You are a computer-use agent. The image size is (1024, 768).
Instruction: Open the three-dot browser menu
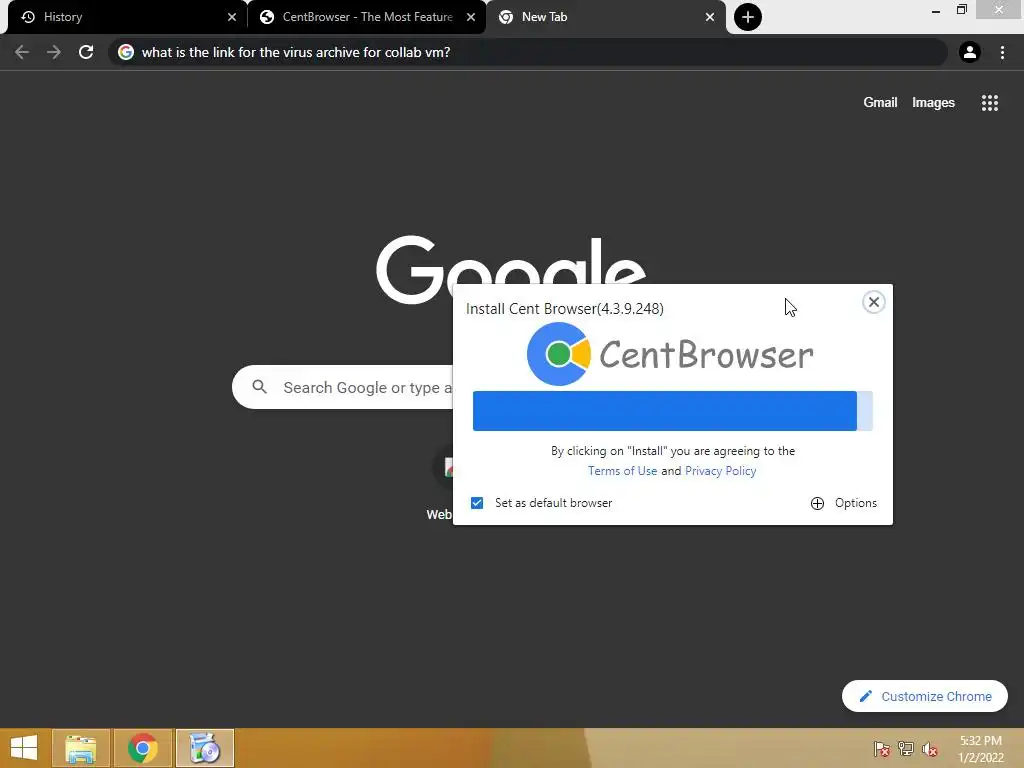(1002, 52)
